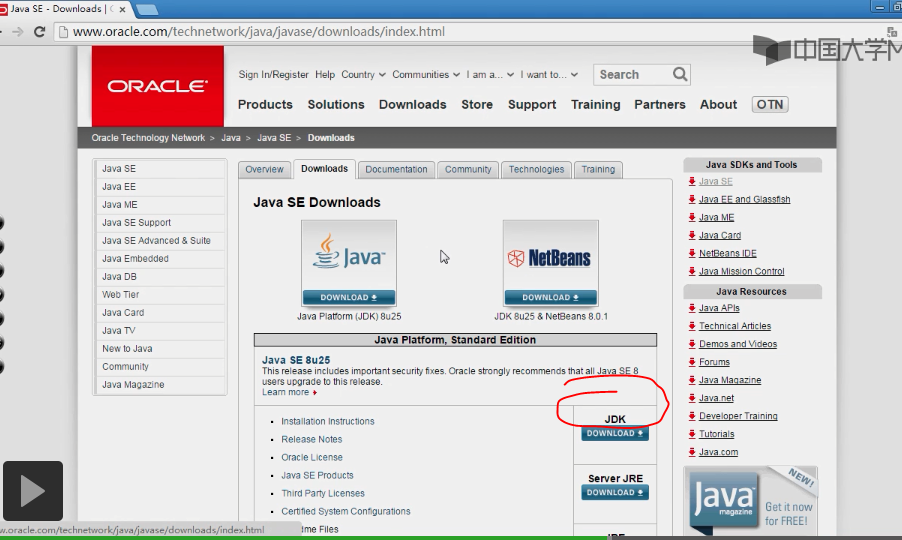Switch to the Documentation tab

tap(396, 170)
